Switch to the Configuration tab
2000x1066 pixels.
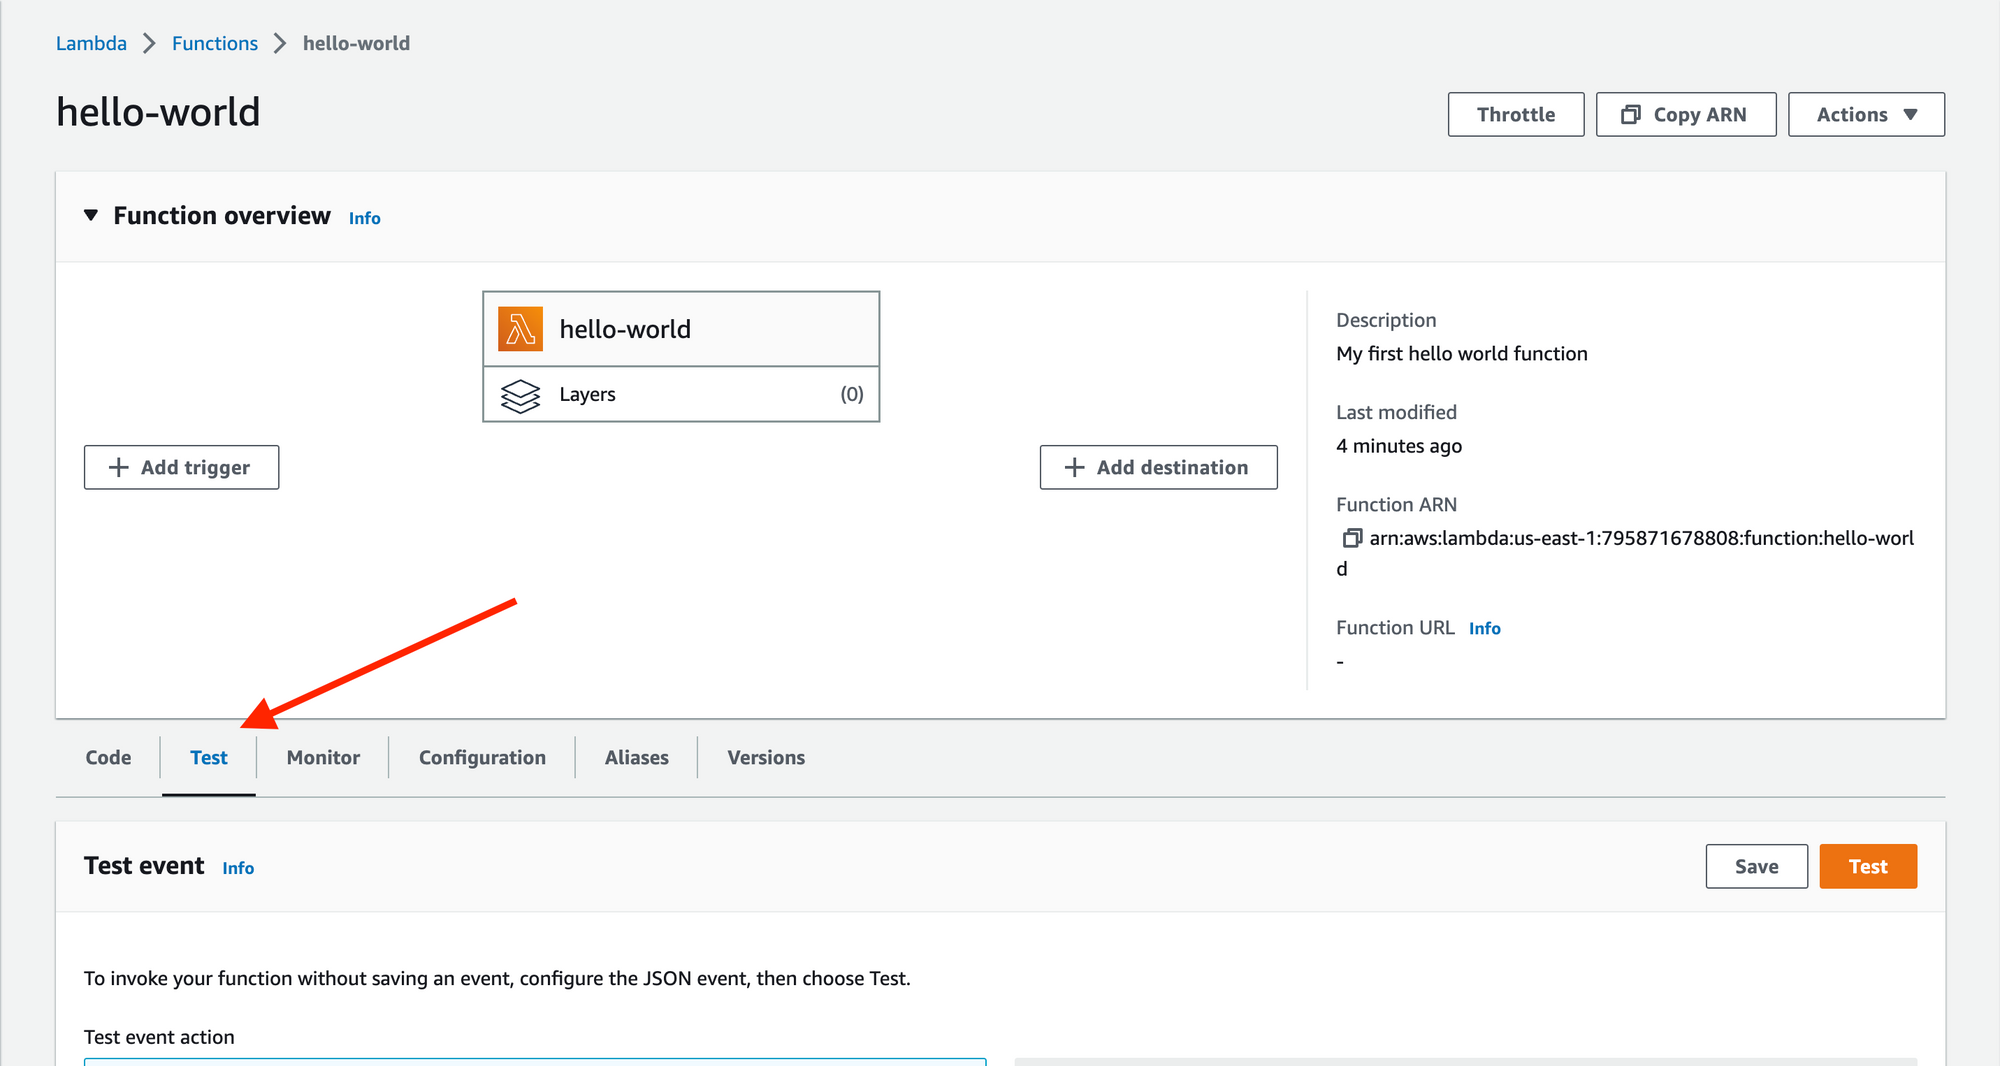[482, 757]
